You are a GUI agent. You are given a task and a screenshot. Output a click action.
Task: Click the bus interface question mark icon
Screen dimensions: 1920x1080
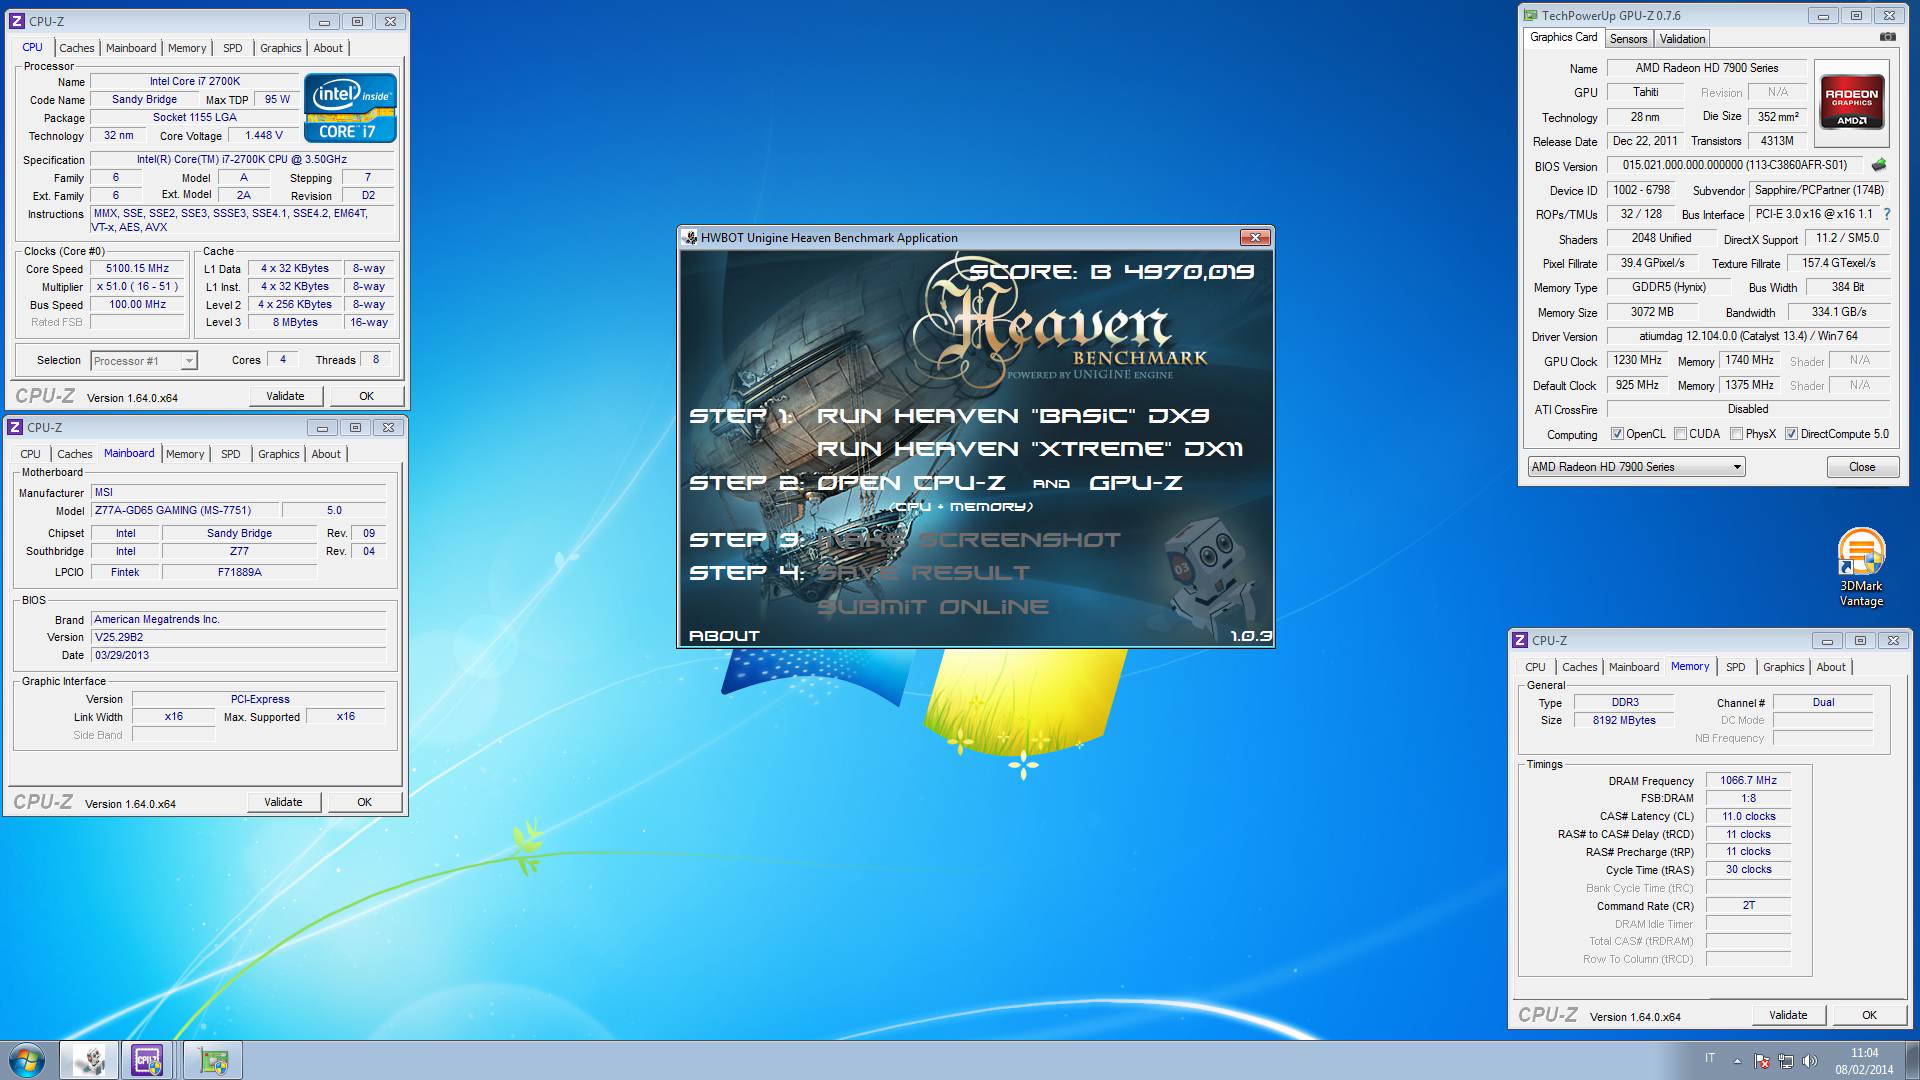click(x=1886, y=214)
